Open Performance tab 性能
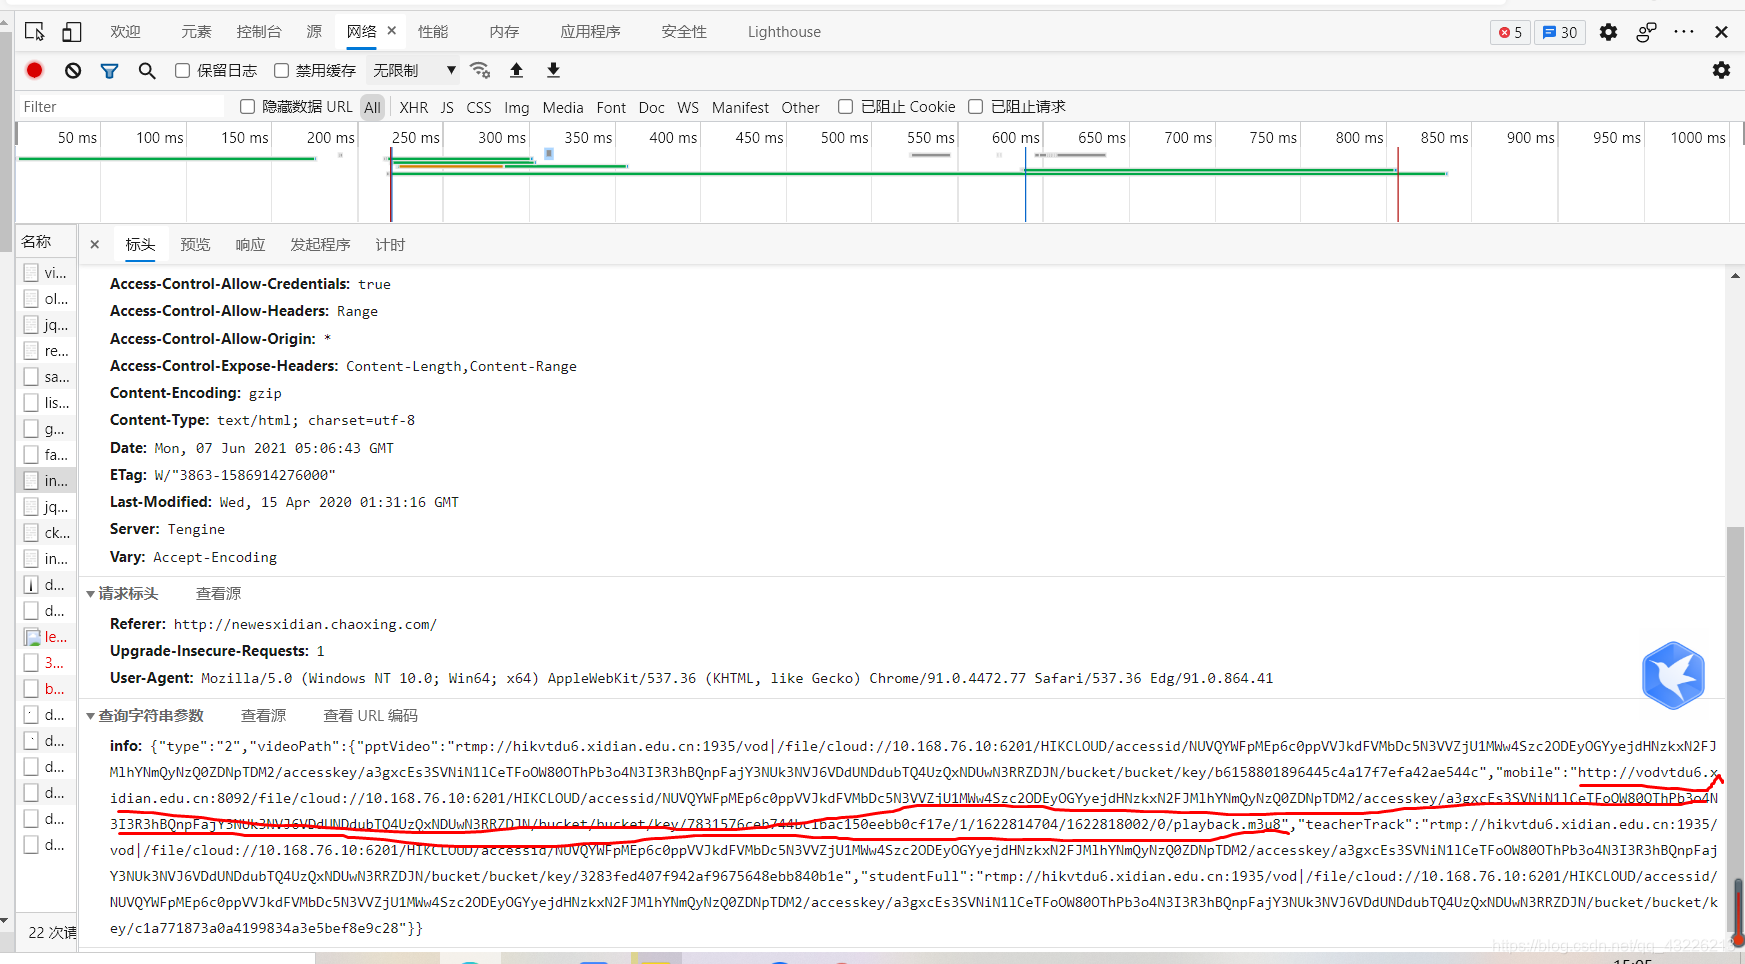 (433, 32)
